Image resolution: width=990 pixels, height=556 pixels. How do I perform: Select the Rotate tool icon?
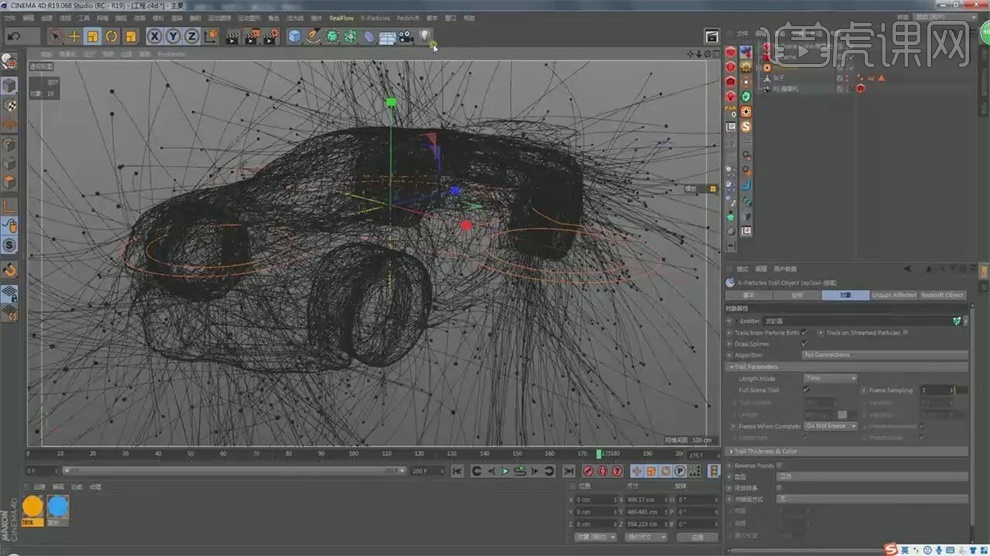(x=110, y=36)
